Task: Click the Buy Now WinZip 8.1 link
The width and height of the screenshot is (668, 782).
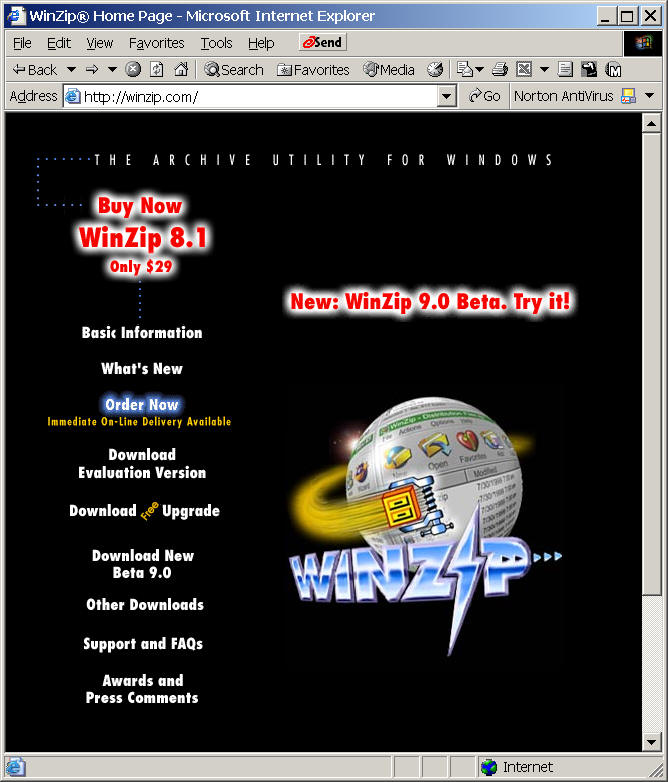Action: click(142, 234)
